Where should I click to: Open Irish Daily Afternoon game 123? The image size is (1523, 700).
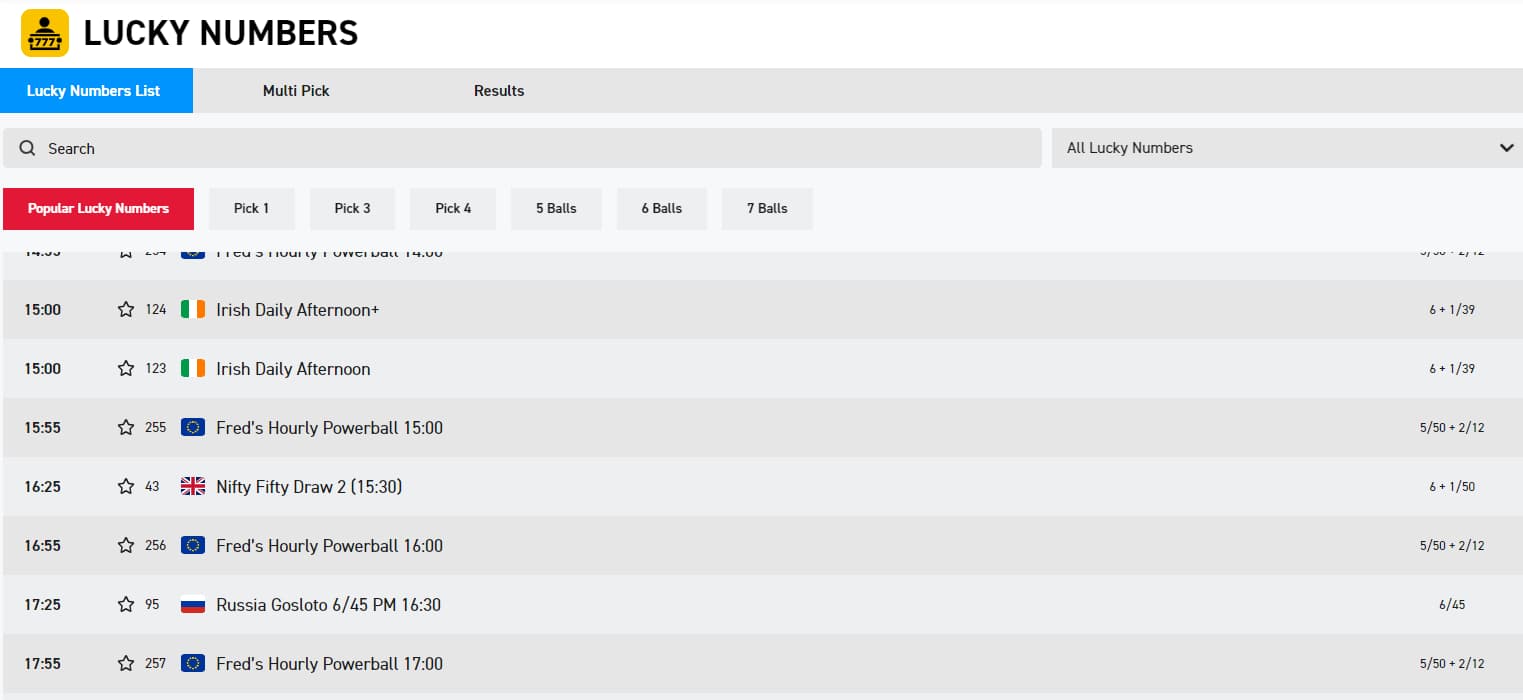(x=293, y=369)
